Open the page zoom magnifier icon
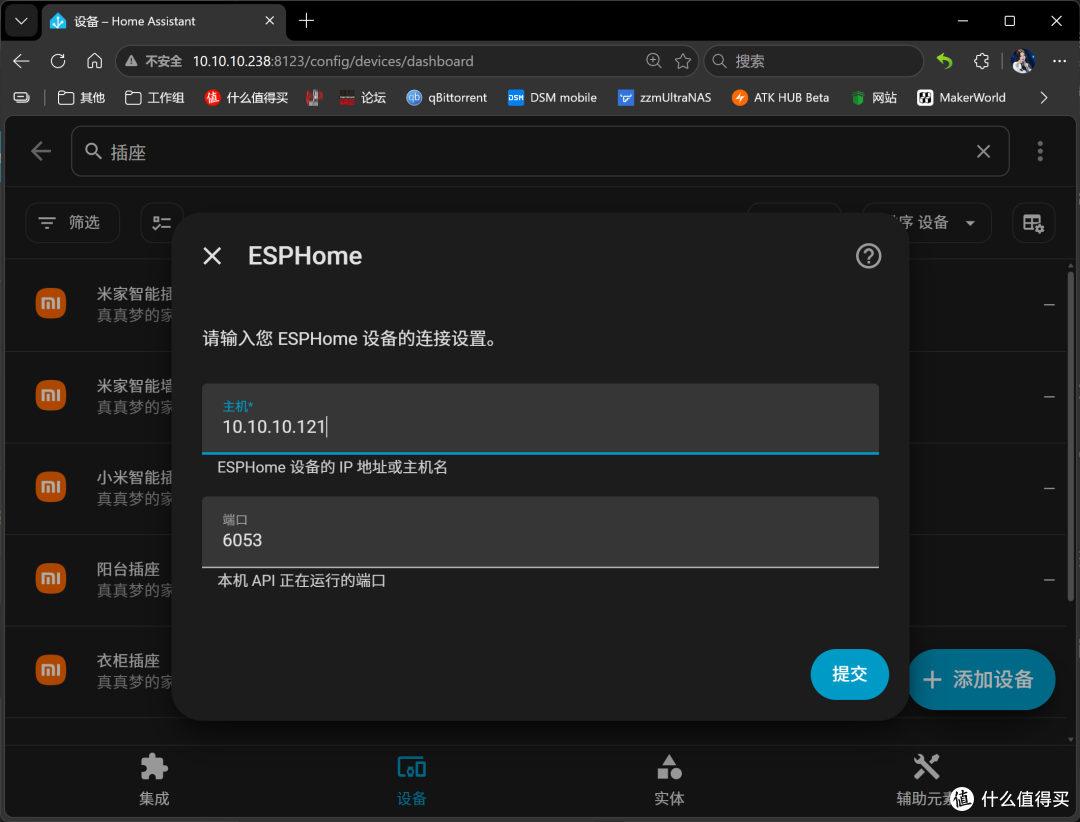 pyautogui.click(x=654, y=61)
